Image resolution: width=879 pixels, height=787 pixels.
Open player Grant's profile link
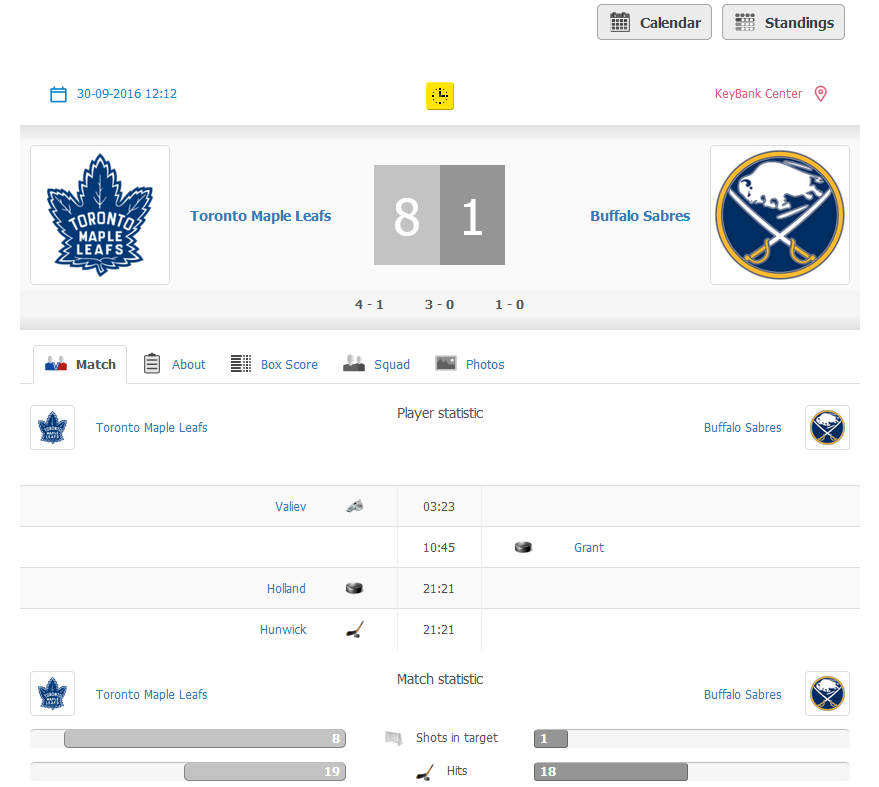589,548
